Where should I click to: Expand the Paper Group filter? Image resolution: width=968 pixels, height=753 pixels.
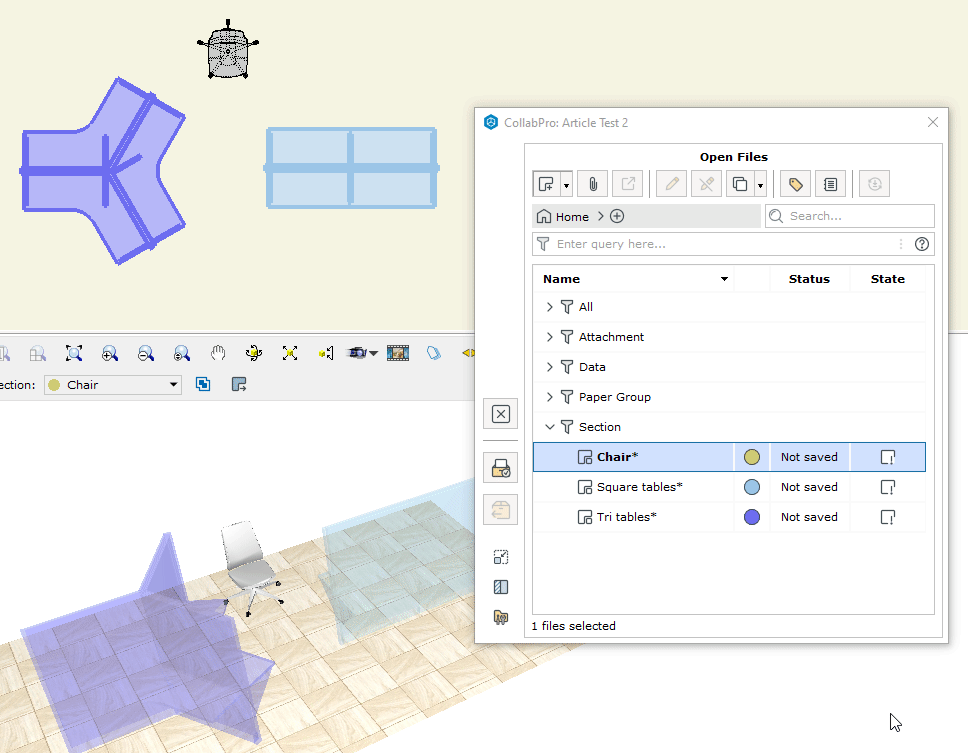coord(549,397)
